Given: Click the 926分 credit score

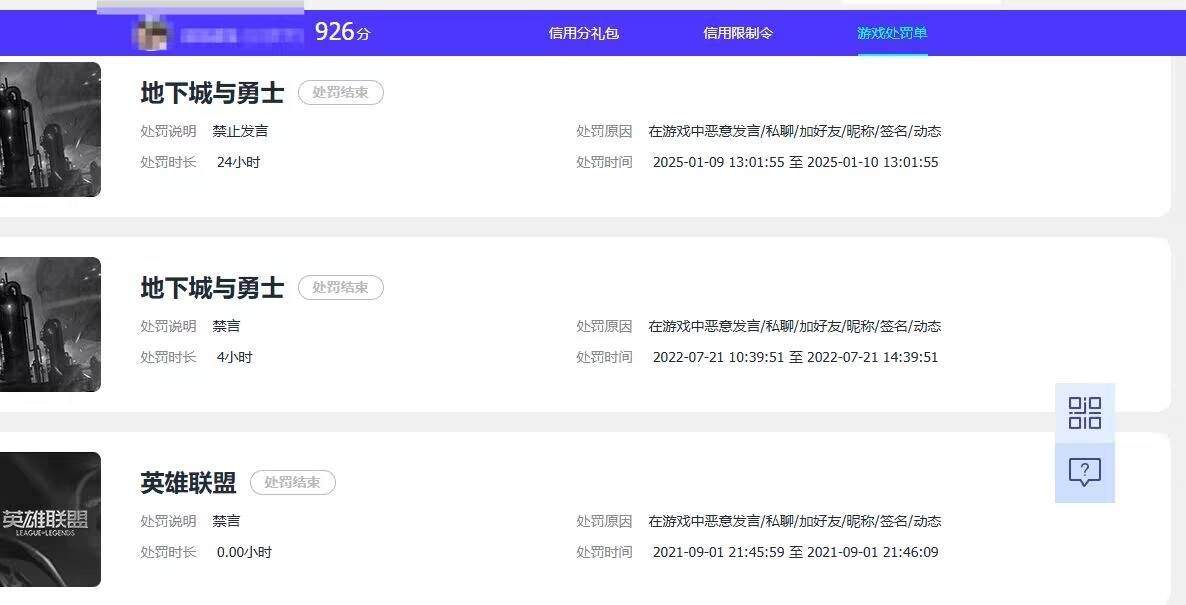Looking at the screenshot, I should [x=343, y=32].
